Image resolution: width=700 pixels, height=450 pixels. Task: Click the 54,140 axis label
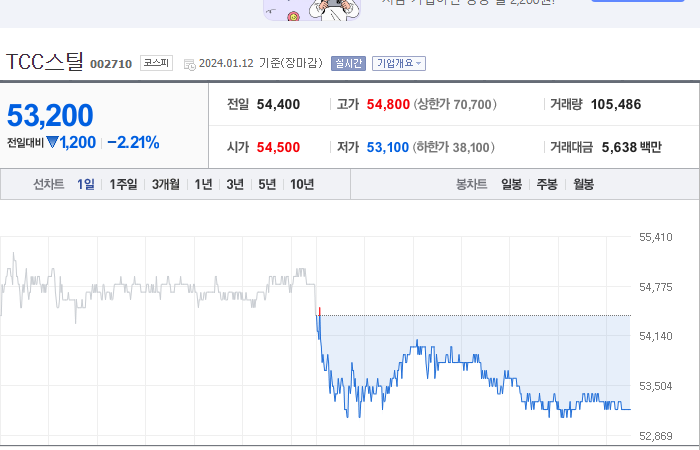click(x=655, y=337)
